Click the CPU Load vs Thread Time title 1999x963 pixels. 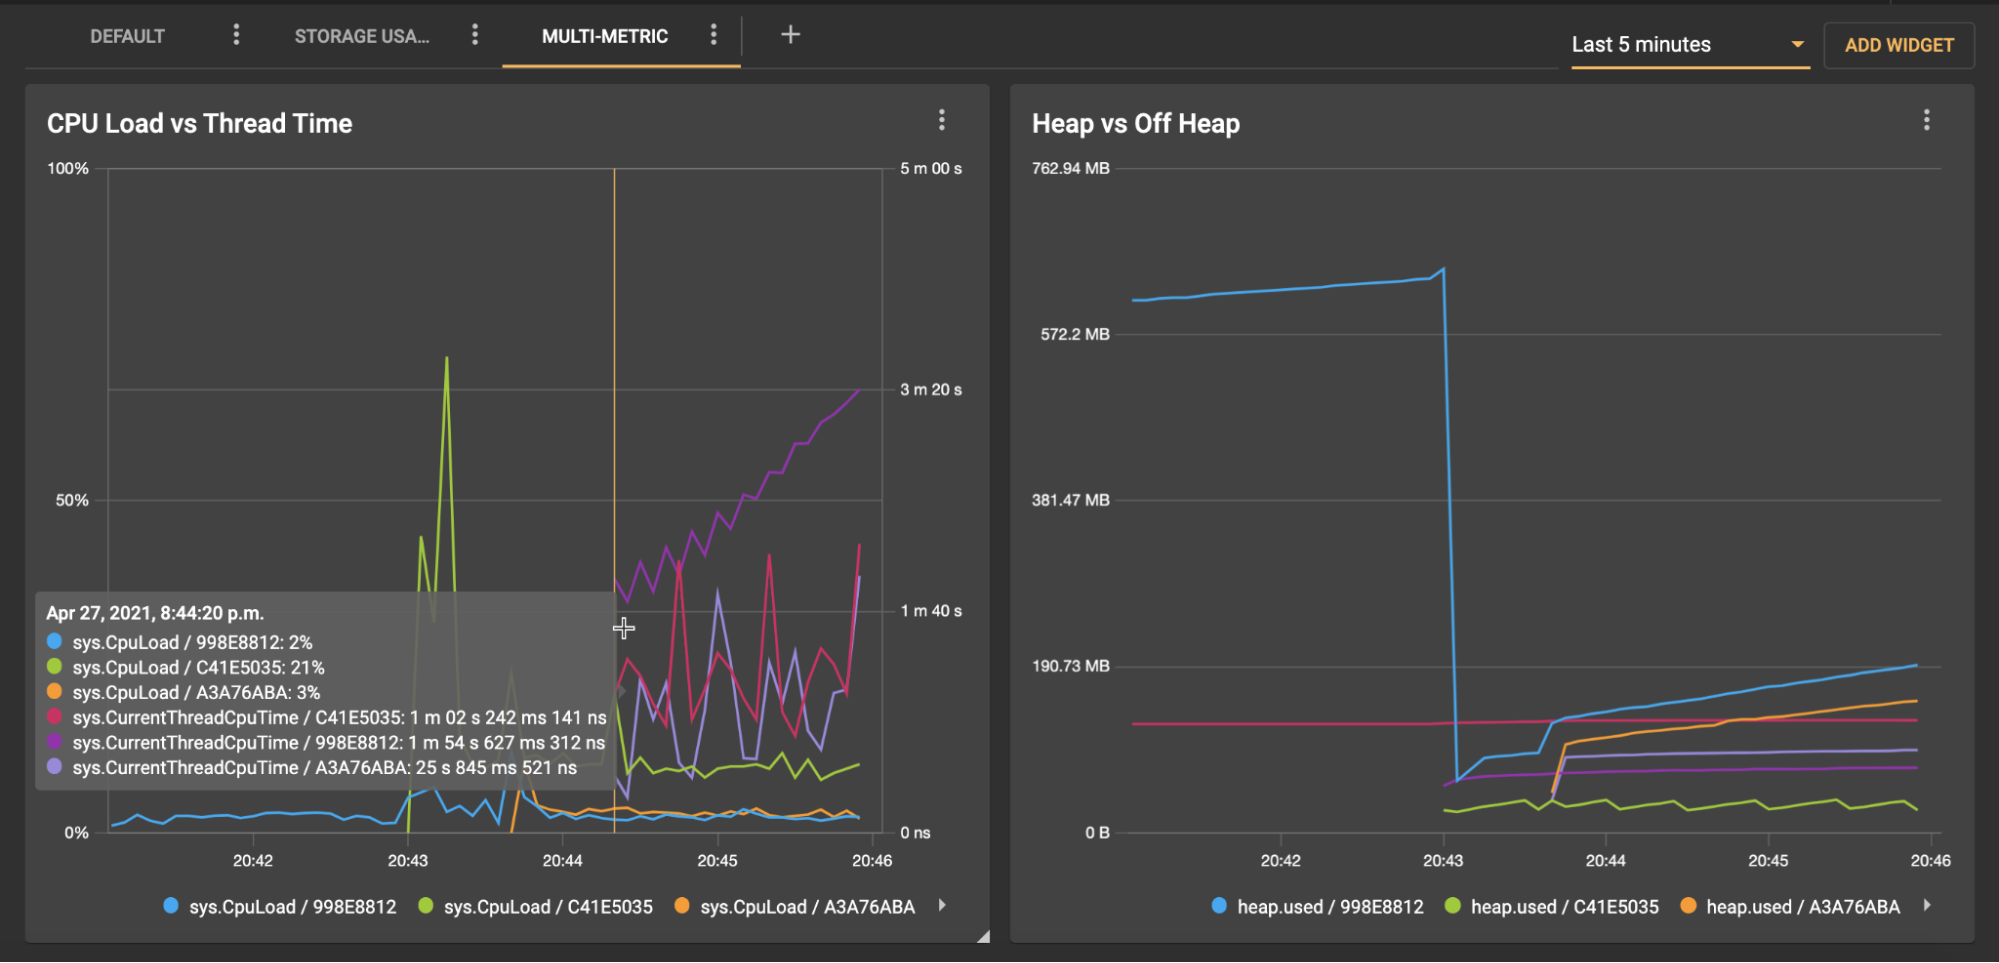tap(199, 123)
